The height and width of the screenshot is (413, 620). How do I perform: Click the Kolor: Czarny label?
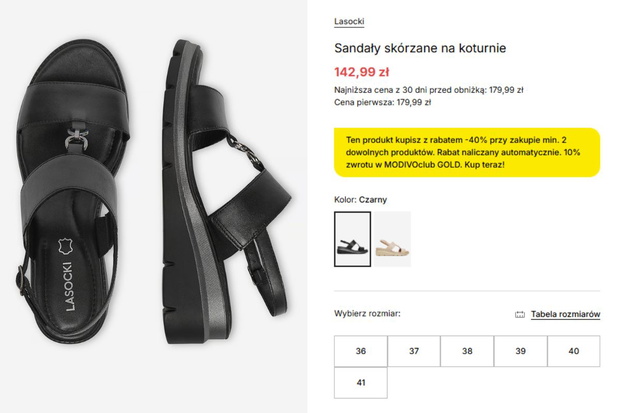361,200
